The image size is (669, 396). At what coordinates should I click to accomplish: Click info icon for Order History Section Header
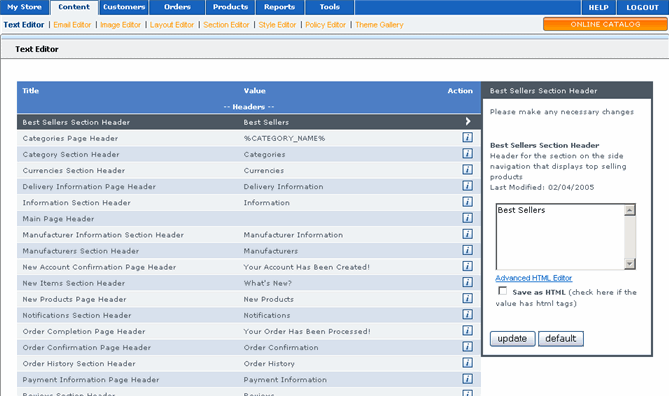pyautogui.click(x=467, y=363)
